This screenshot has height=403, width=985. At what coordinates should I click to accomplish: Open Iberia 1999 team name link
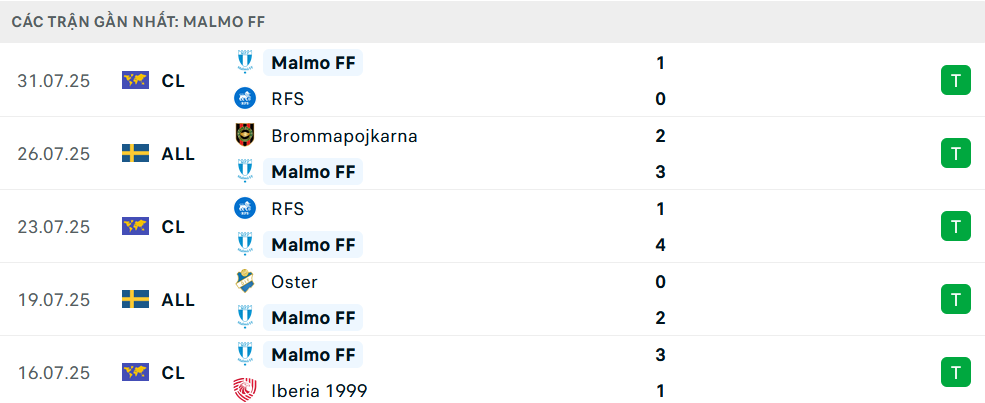(319, 391)
